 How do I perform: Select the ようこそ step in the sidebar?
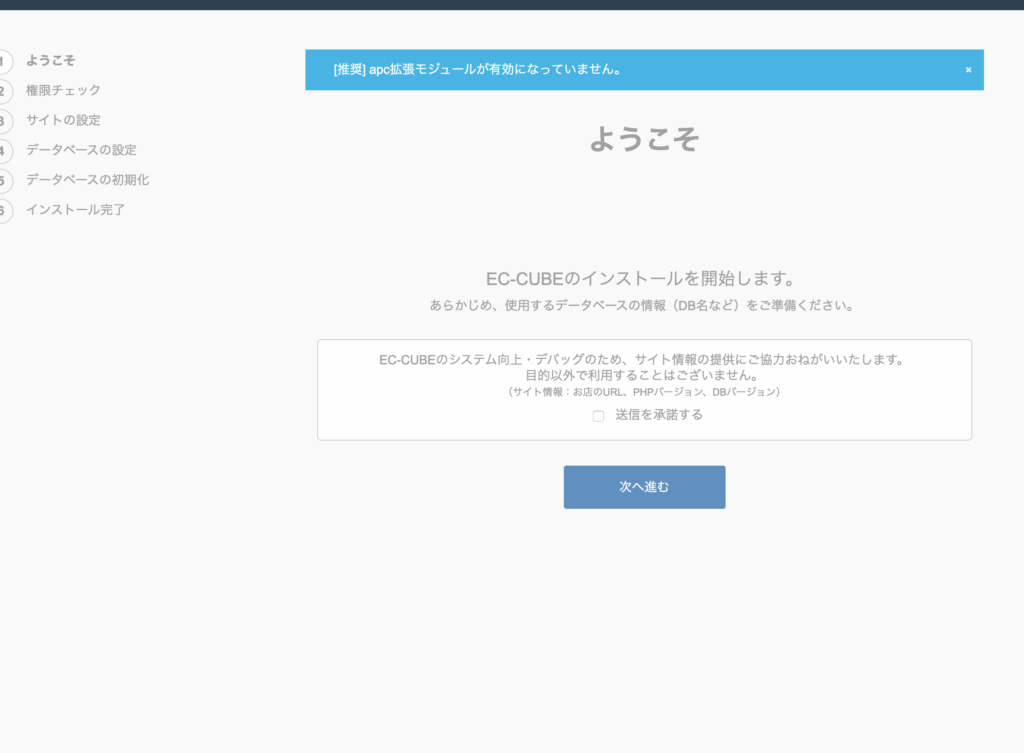tap(50, 61)
